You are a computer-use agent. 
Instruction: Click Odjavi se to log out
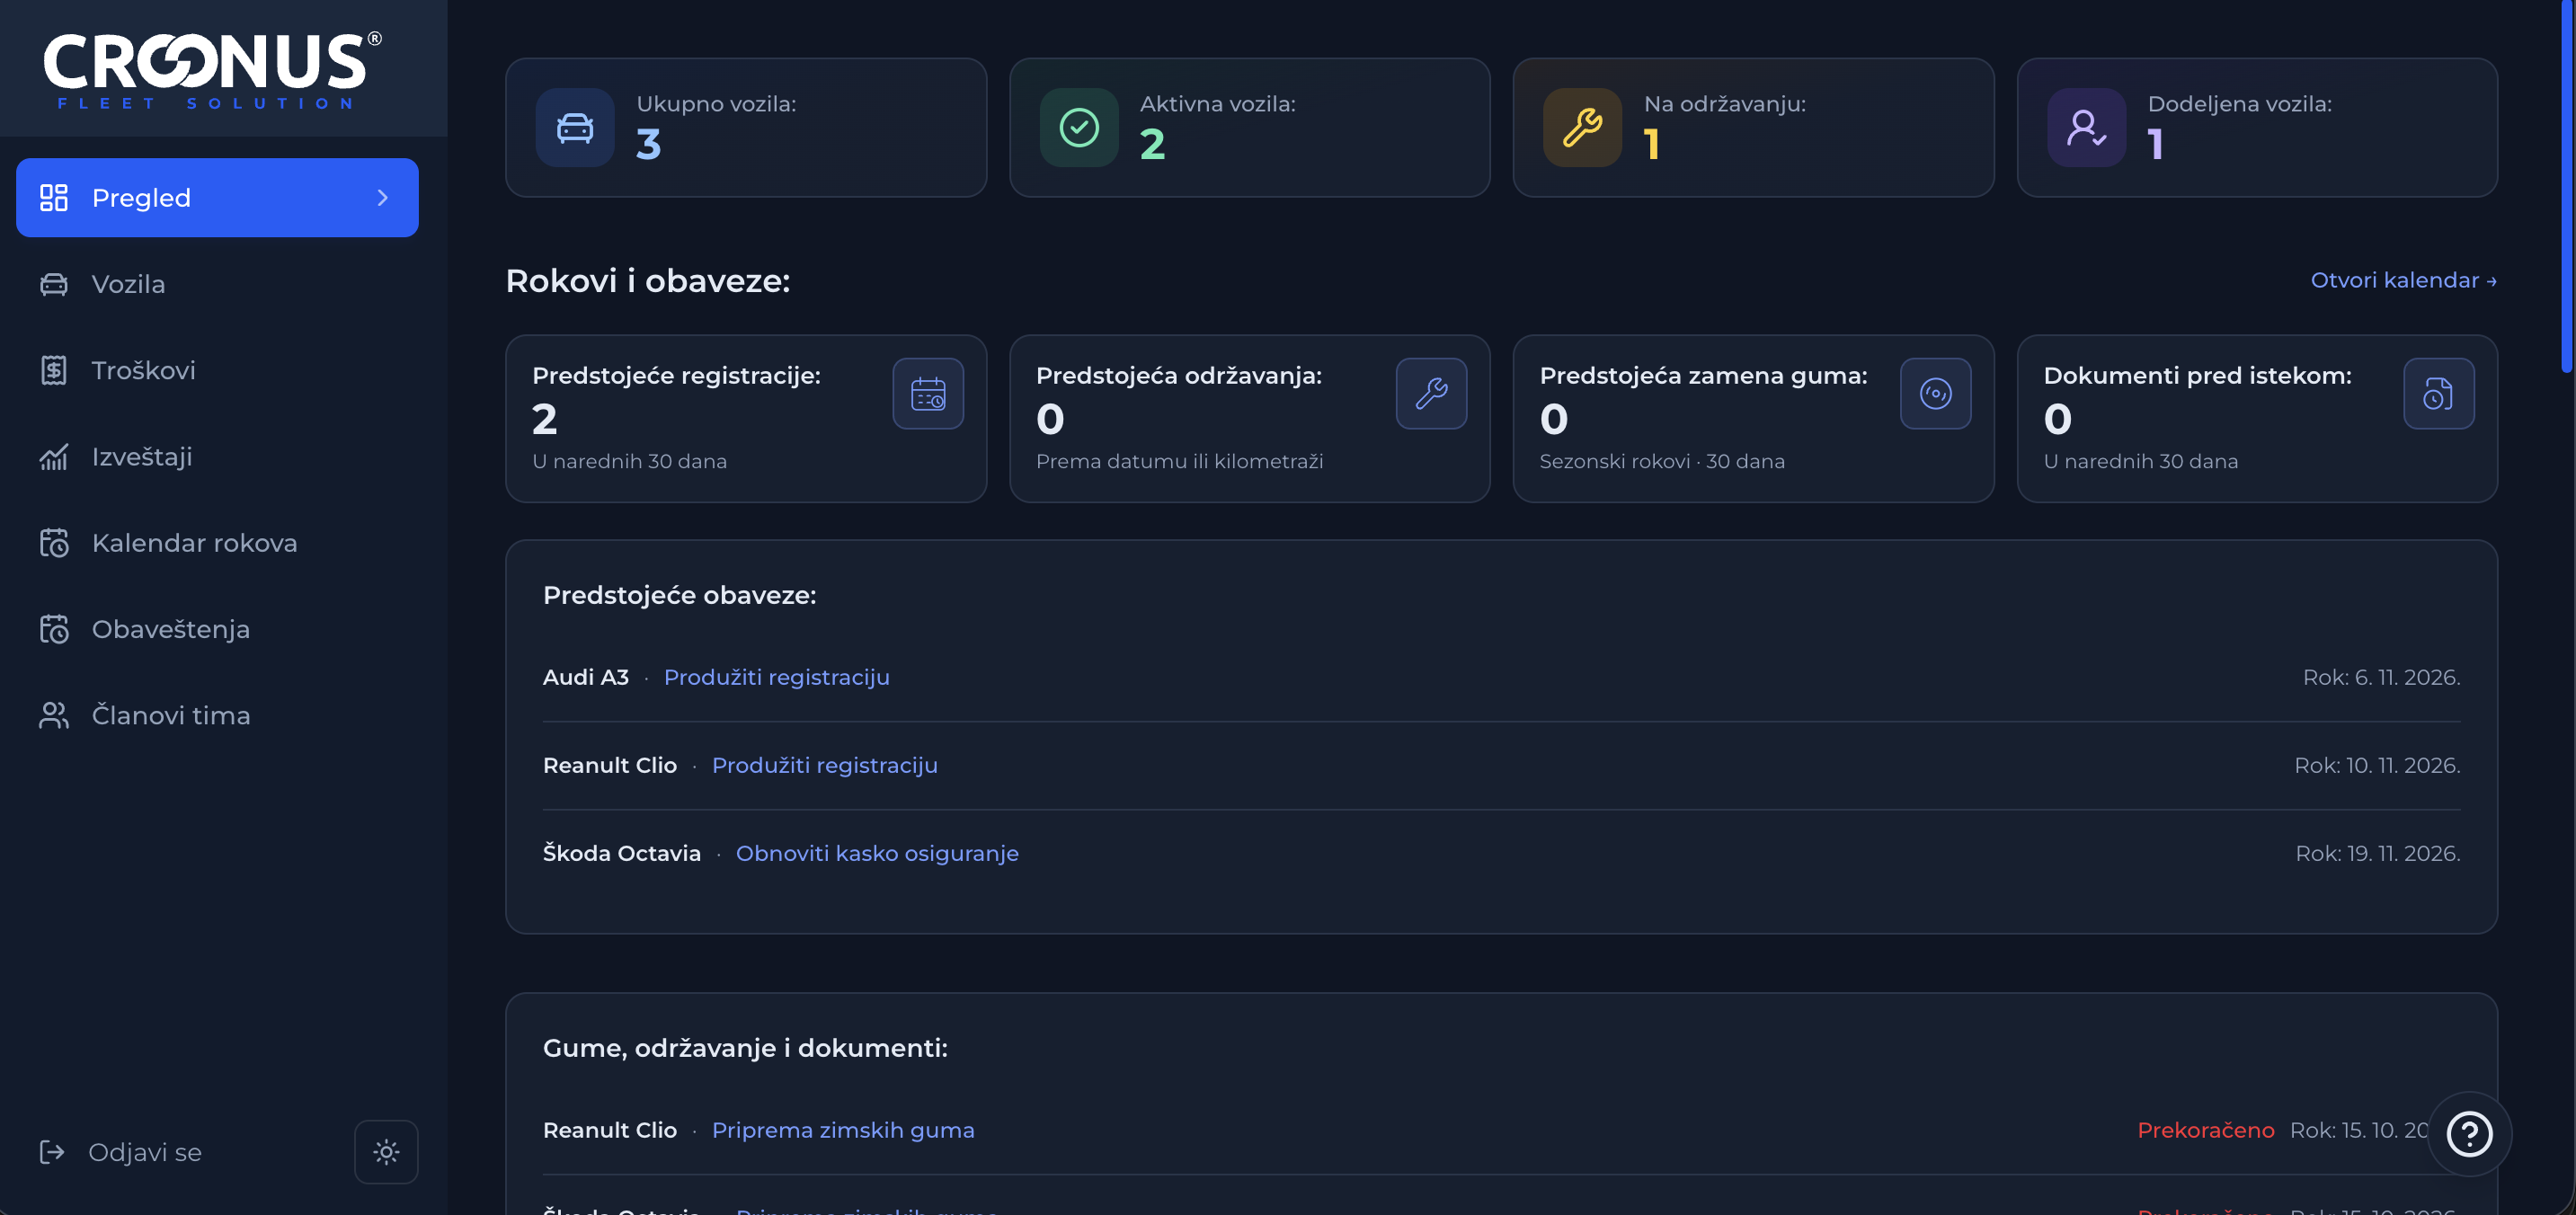pyautogui.click(x=145, y=1152)
